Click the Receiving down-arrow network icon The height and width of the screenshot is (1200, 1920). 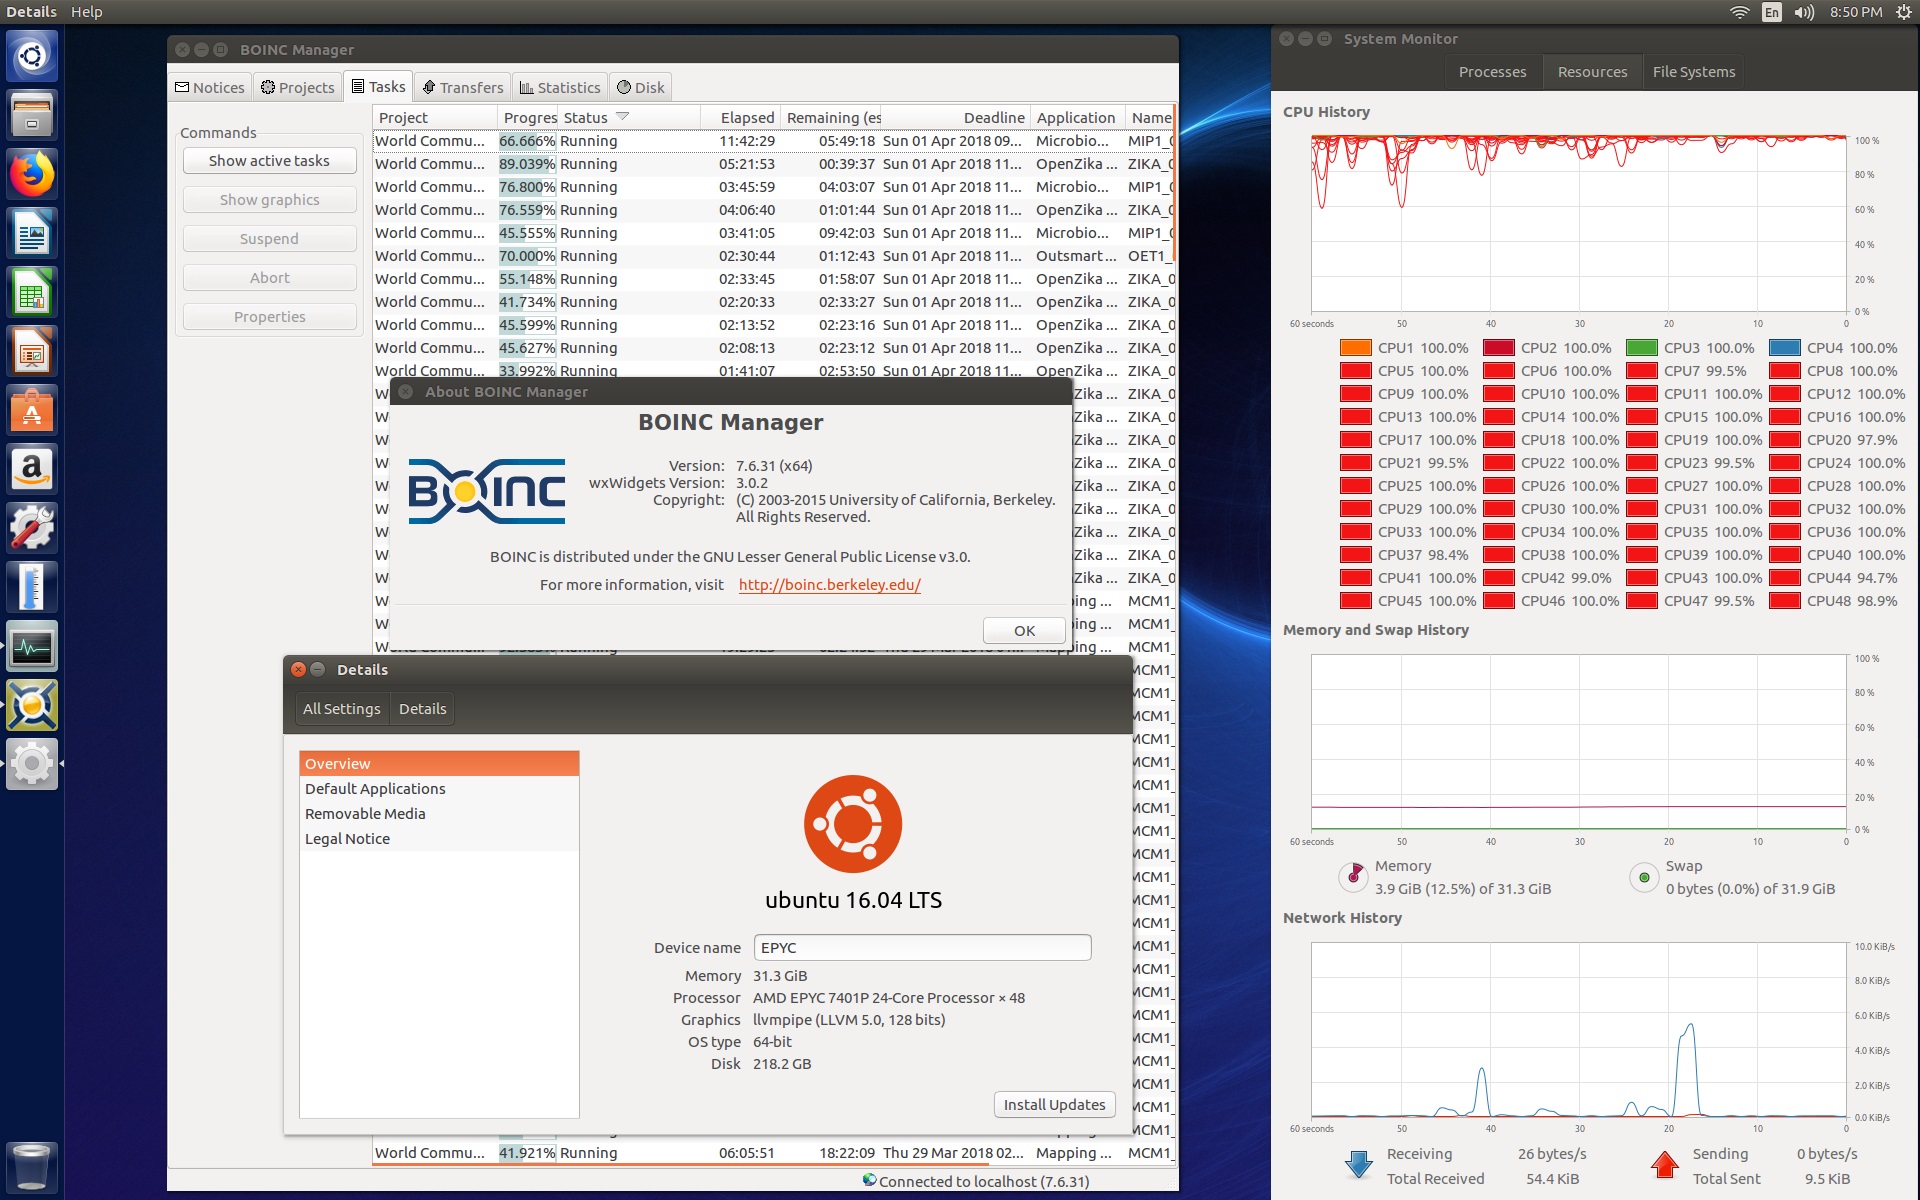(x=1358, y=1165)
